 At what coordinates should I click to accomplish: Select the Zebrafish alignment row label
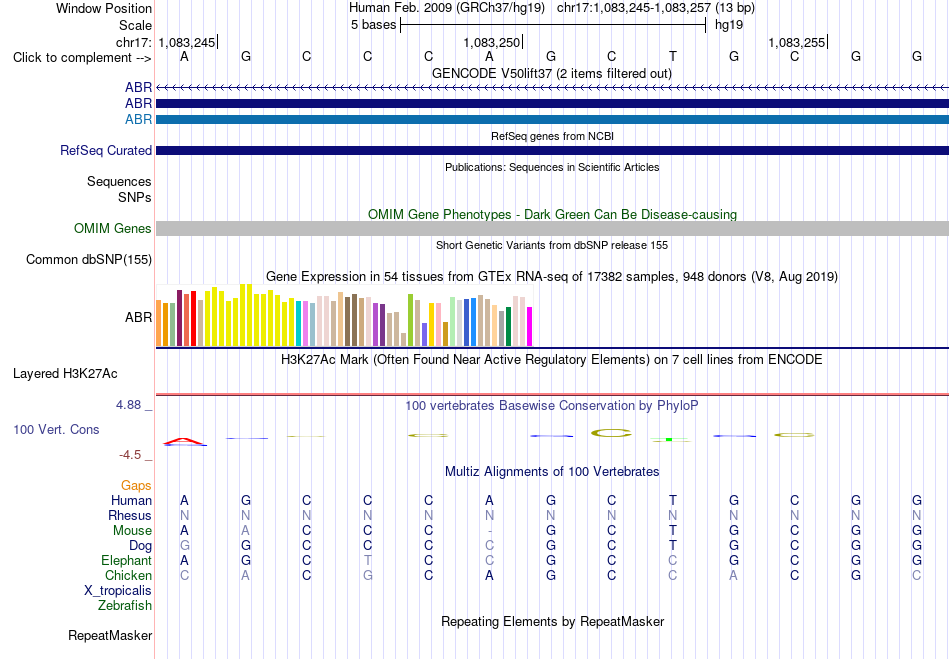(x=125, y=606)
